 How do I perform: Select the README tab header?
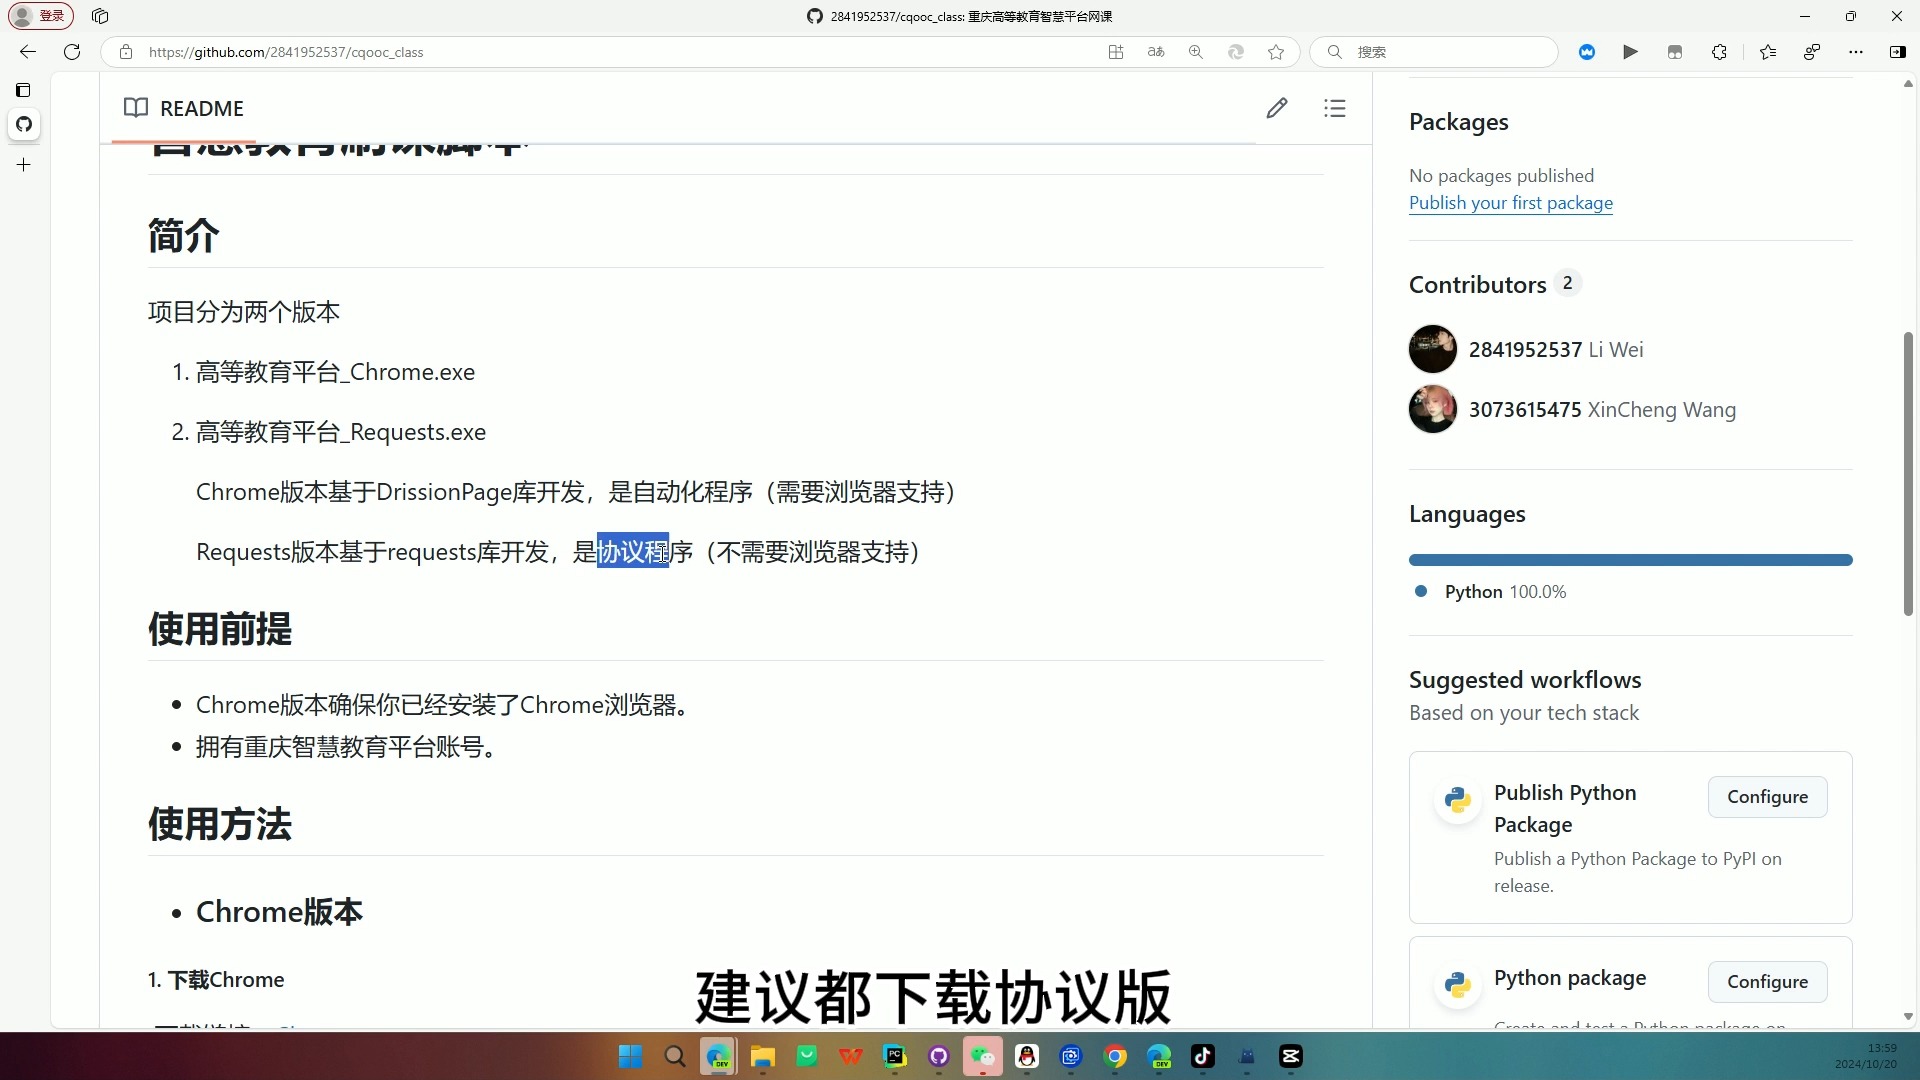[x=184, y=108]
